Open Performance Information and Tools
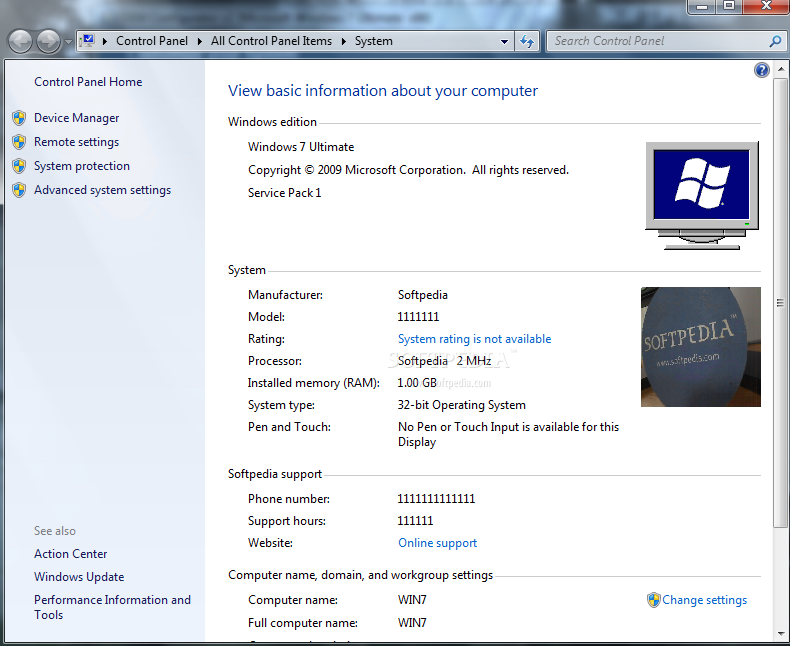 pyautogui.click(x=112, y=607)
